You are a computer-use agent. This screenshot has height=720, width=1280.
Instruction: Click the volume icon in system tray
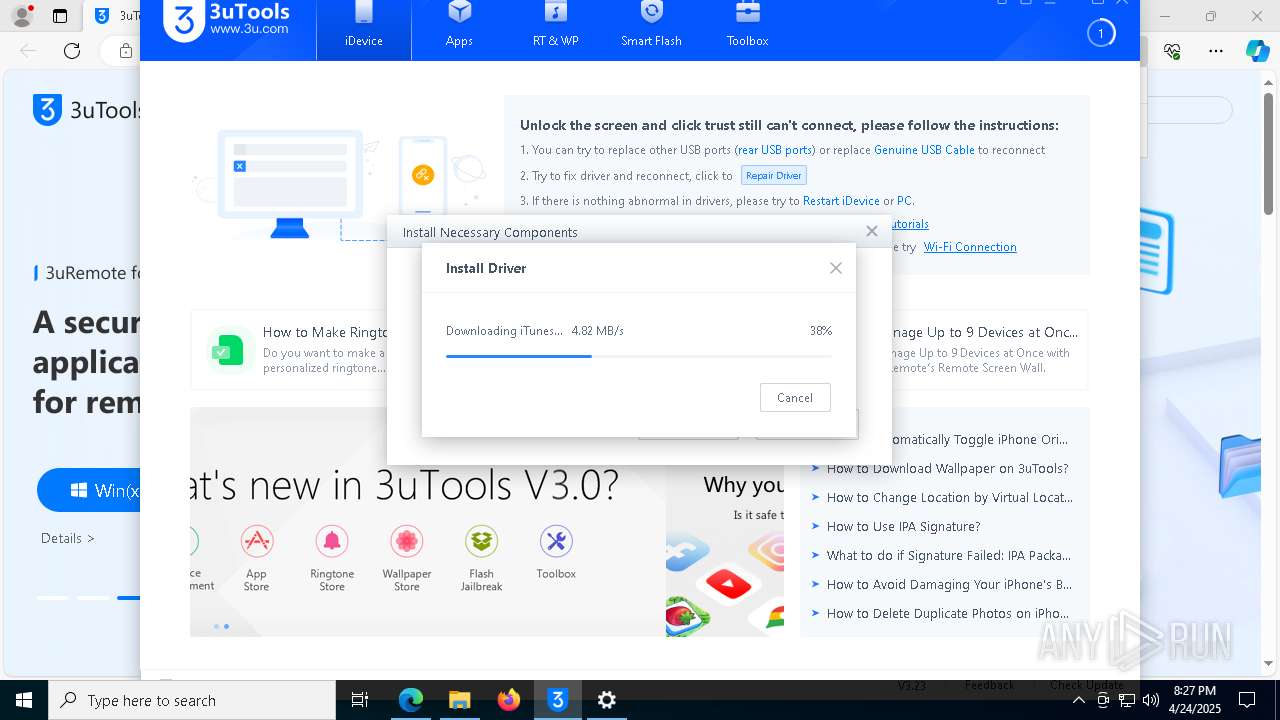(x=1151, y=700)
